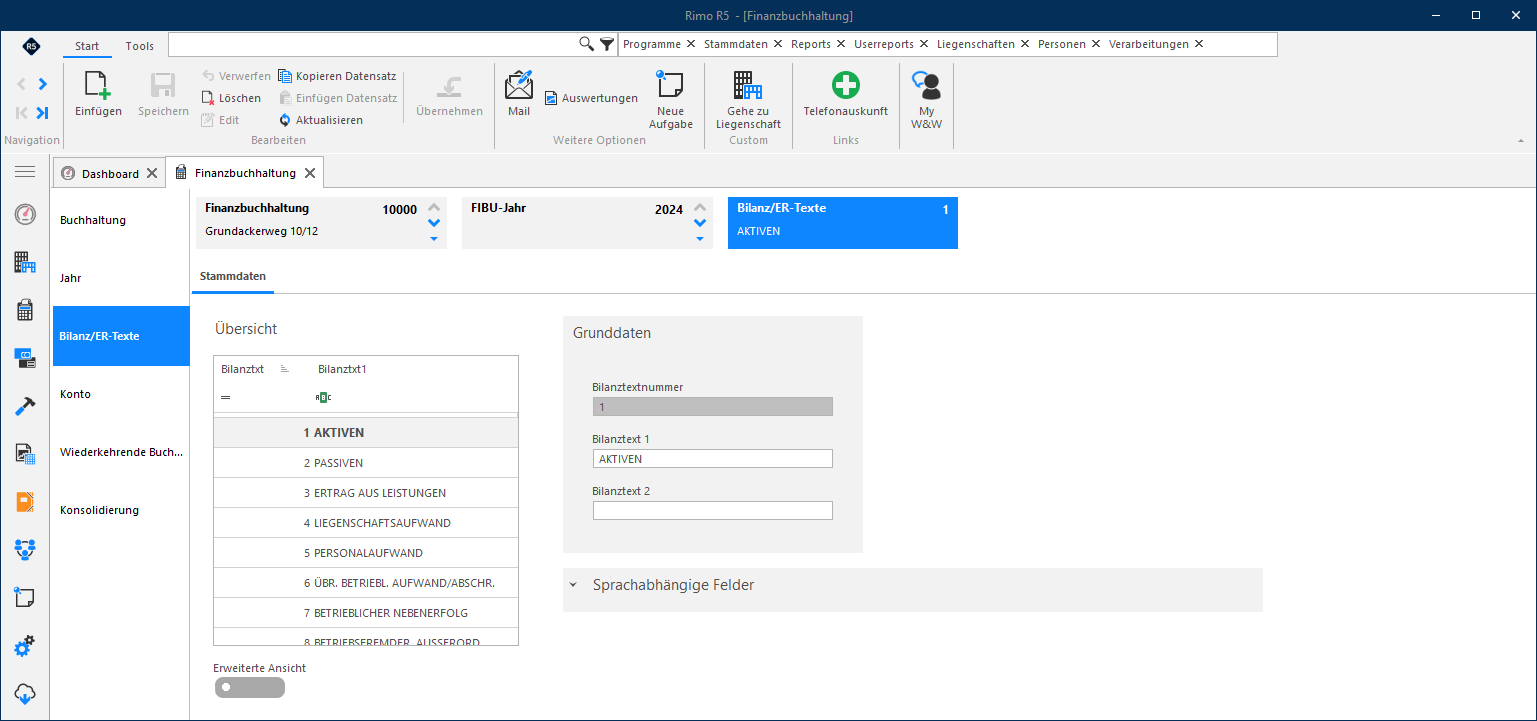Collapse the ribbon with the small arrow

pos(1521,141)
